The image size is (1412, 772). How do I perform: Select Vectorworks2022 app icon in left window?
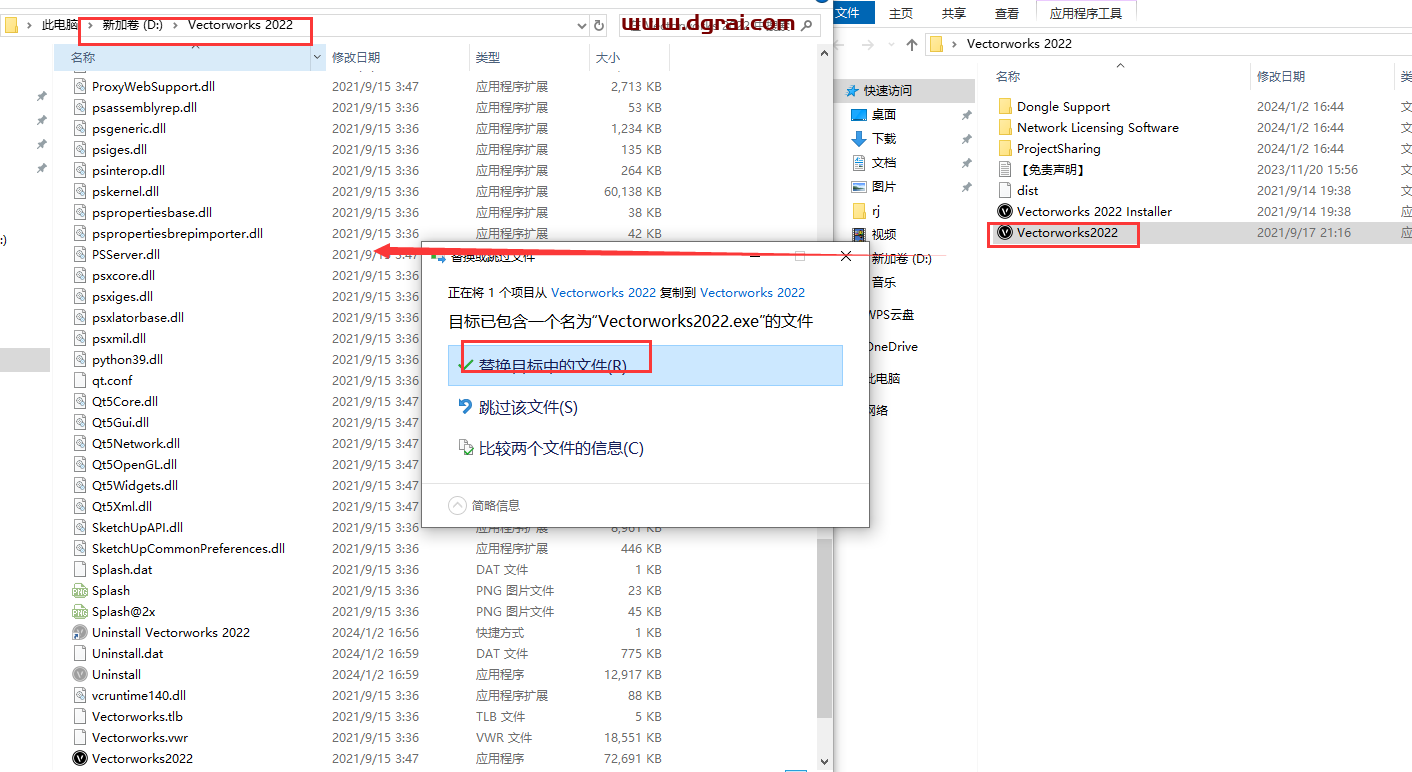(x=80, y=758)
